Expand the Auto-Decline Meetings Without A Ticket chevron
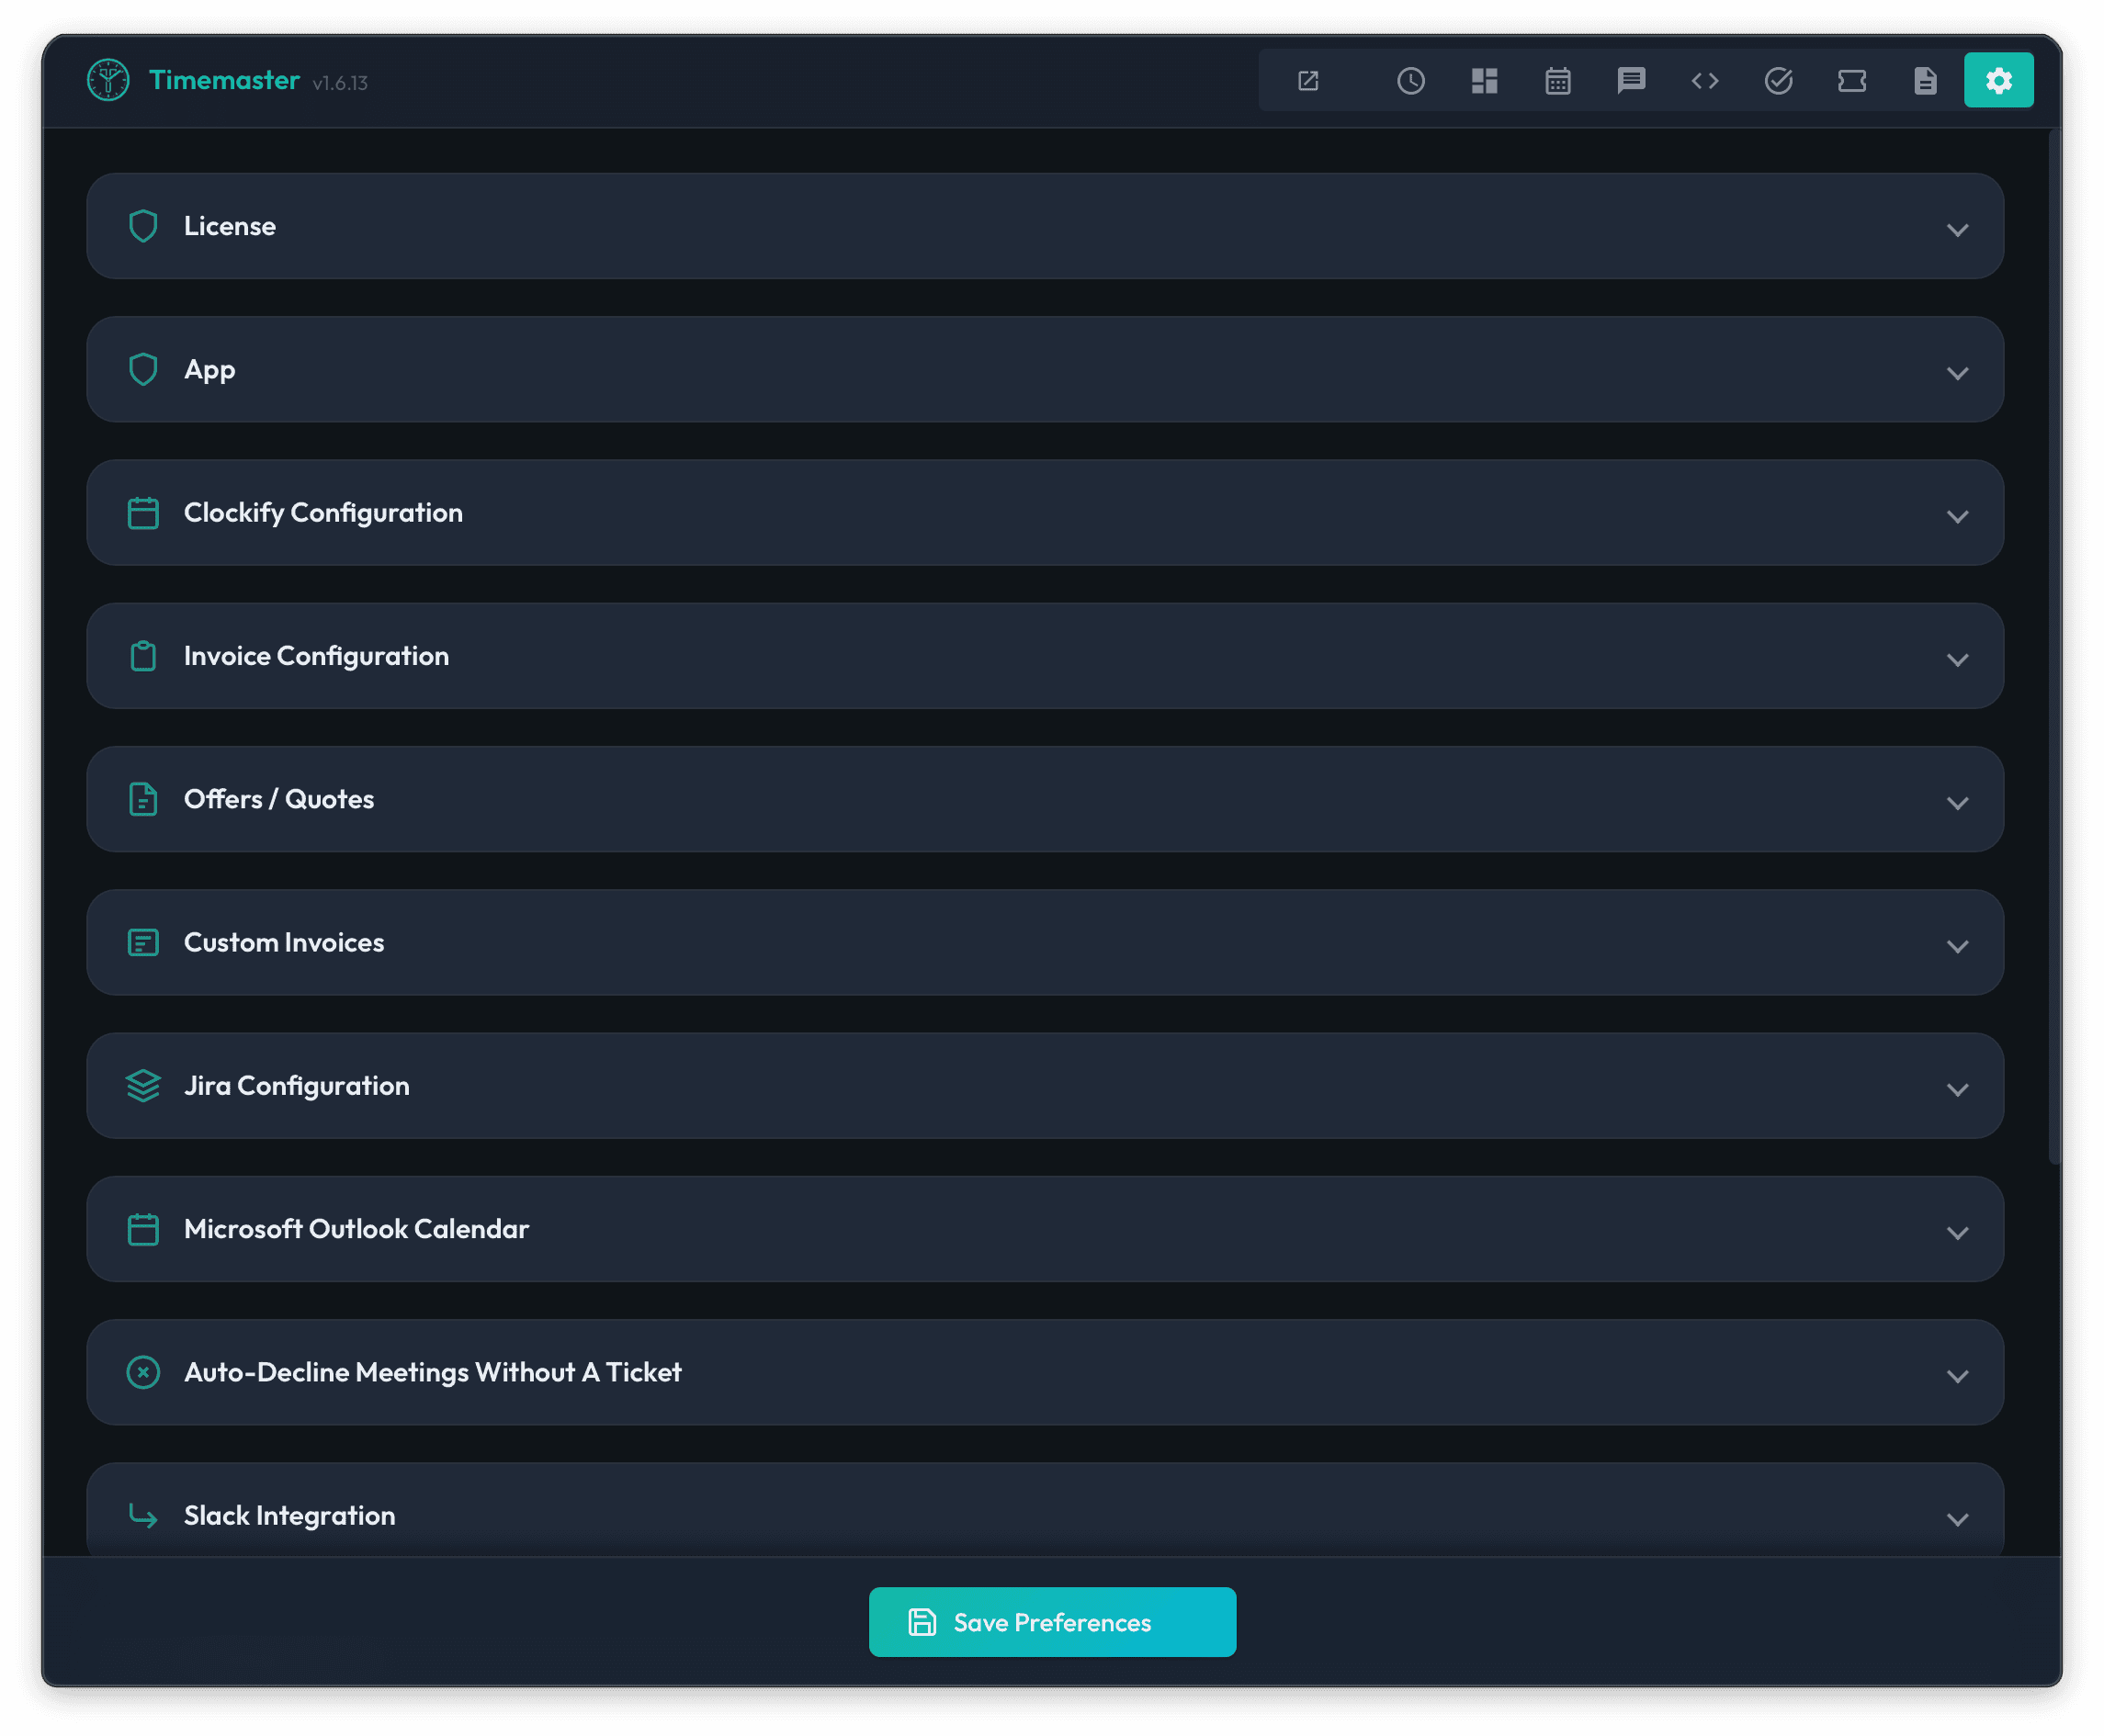The height and width of the screenshot is (1736, 2104). 1957,1376
